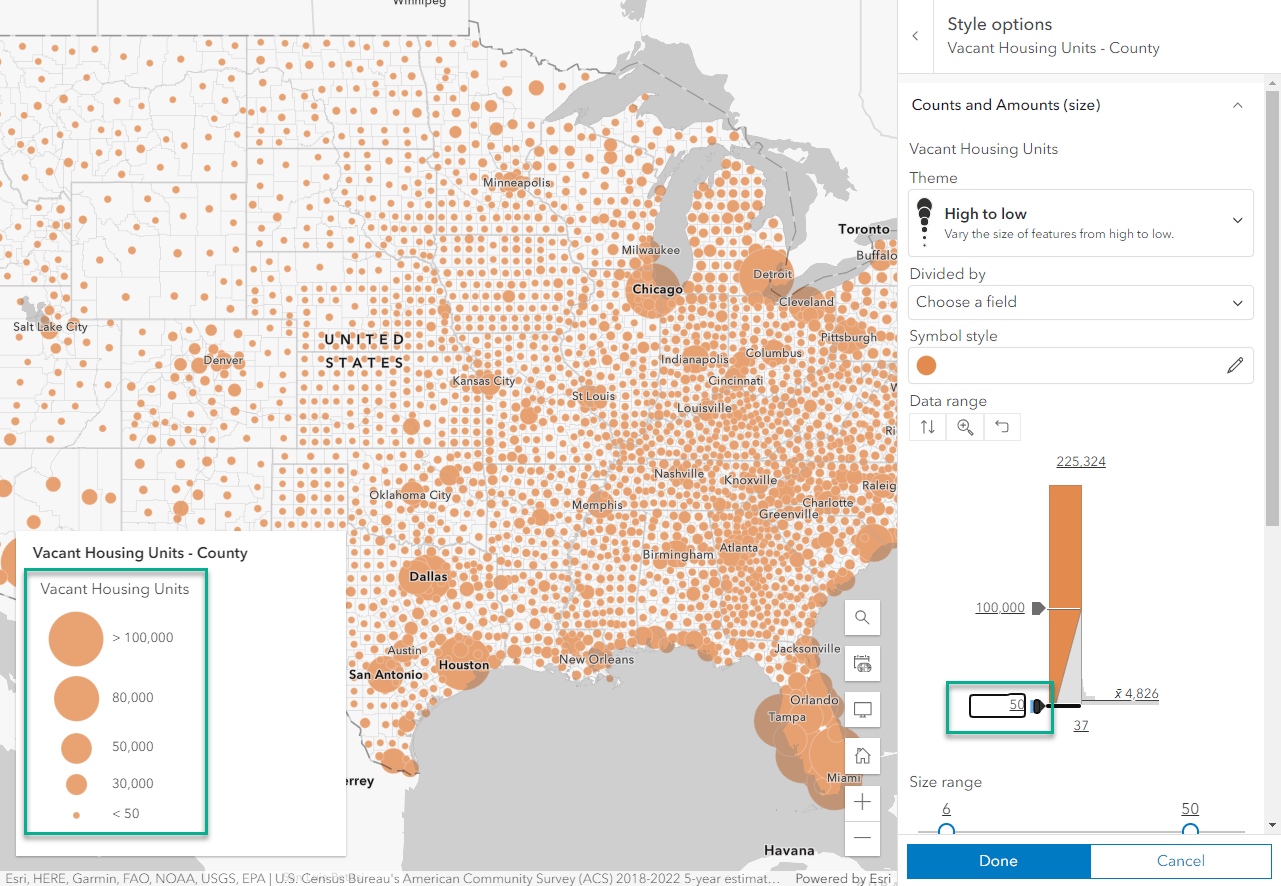Open the map scale and globe tool
The image size is (1281, 886).
click(862, 664)
